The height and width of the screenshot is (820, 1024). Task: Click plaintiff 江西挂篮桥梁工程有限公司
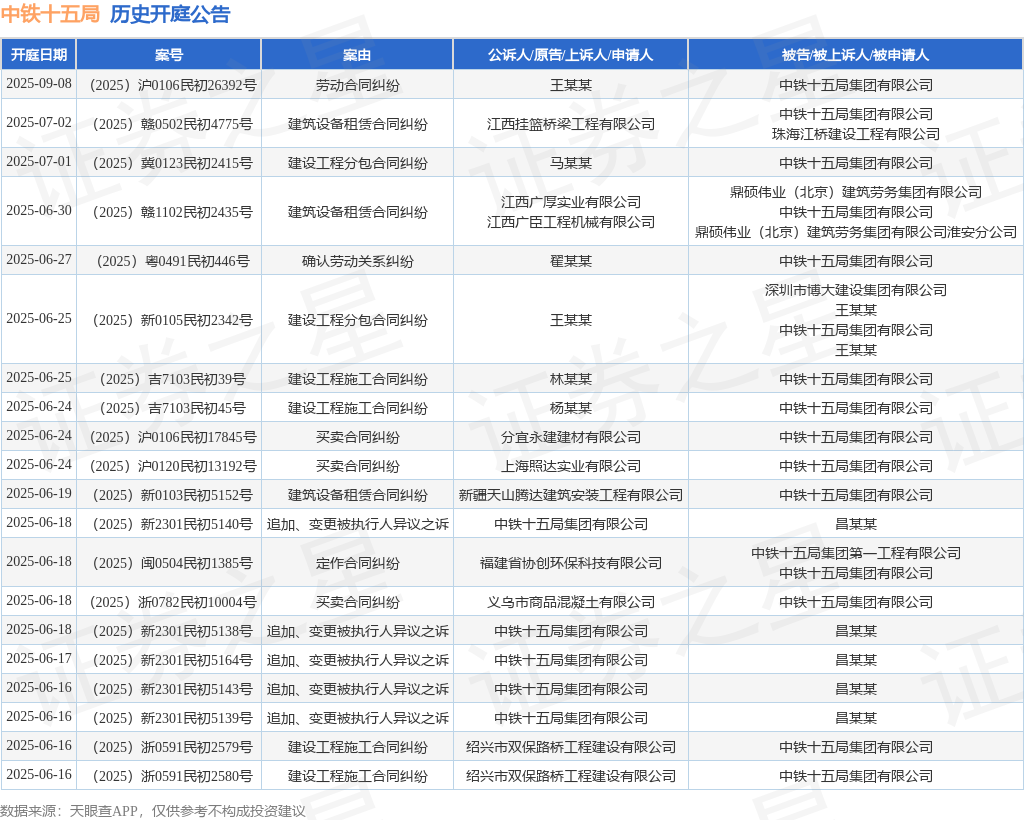coord(571,124)
